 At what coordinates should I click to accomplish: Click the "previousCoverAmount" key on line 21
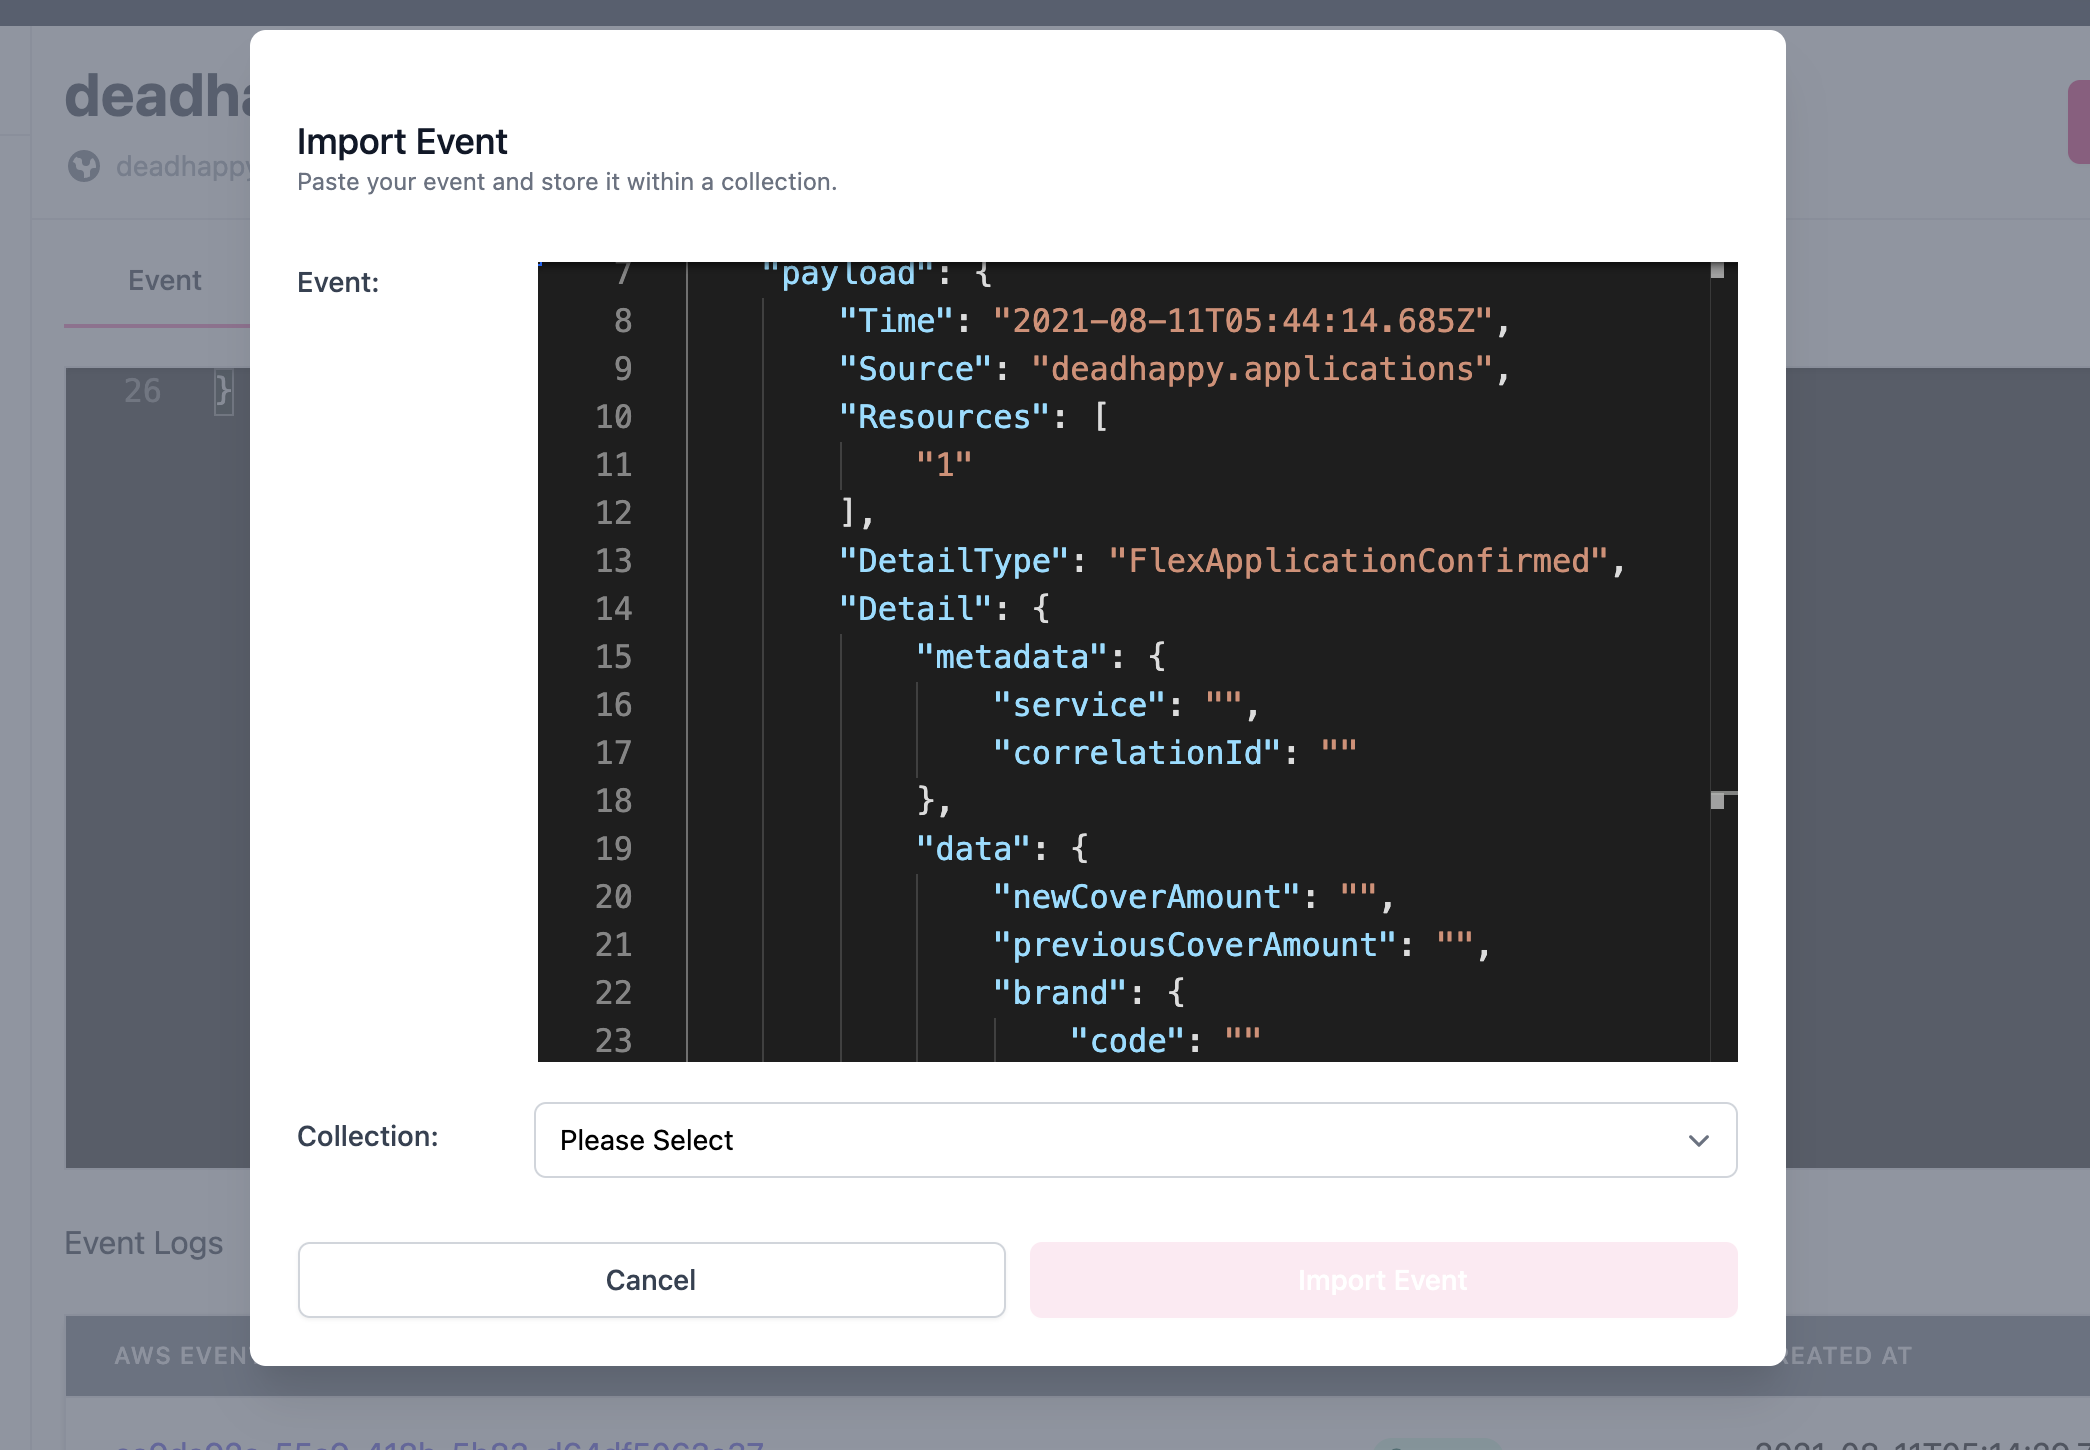tap(1194, 945)
